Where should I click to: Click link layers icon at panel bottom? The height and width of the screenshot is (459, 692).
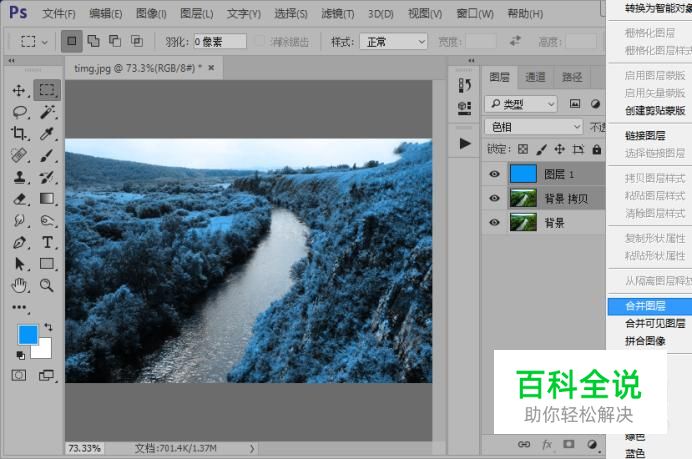(x=524, y=444)
